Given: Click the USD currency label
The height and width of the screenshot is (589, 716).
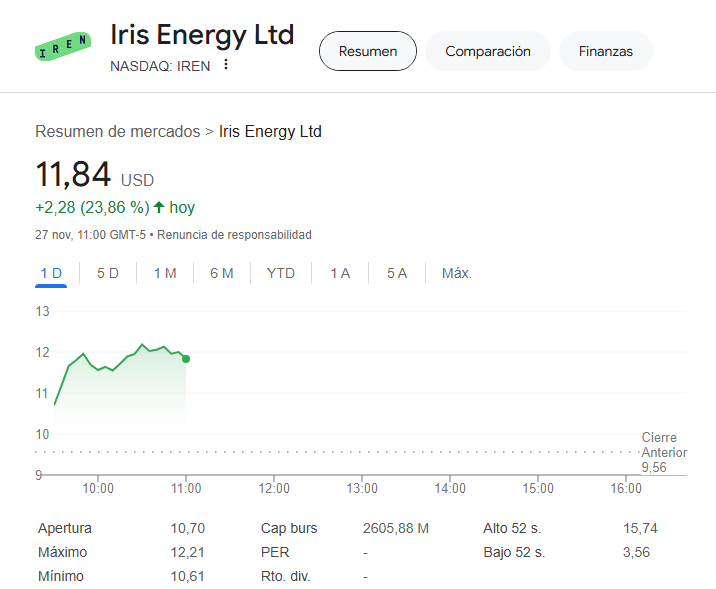Looking at the screenshot, I should coord(137,180).
